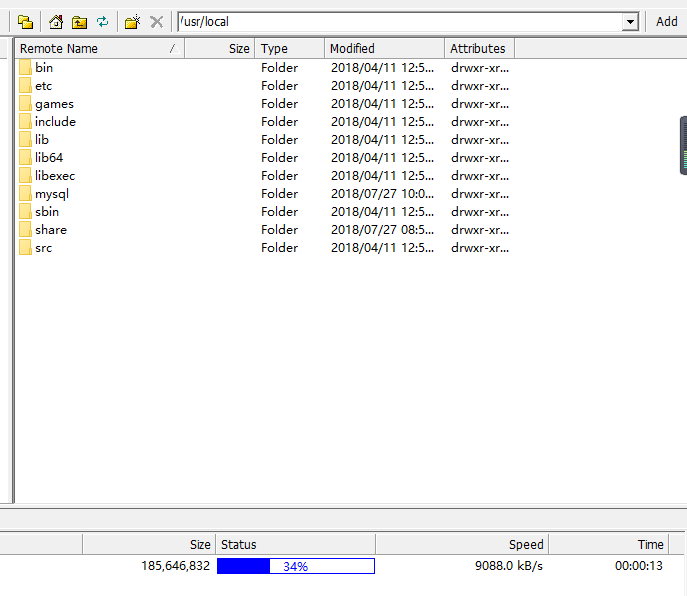Click the transfer Status column header
This screenshot has width=687, height=596.
[295, 544]
